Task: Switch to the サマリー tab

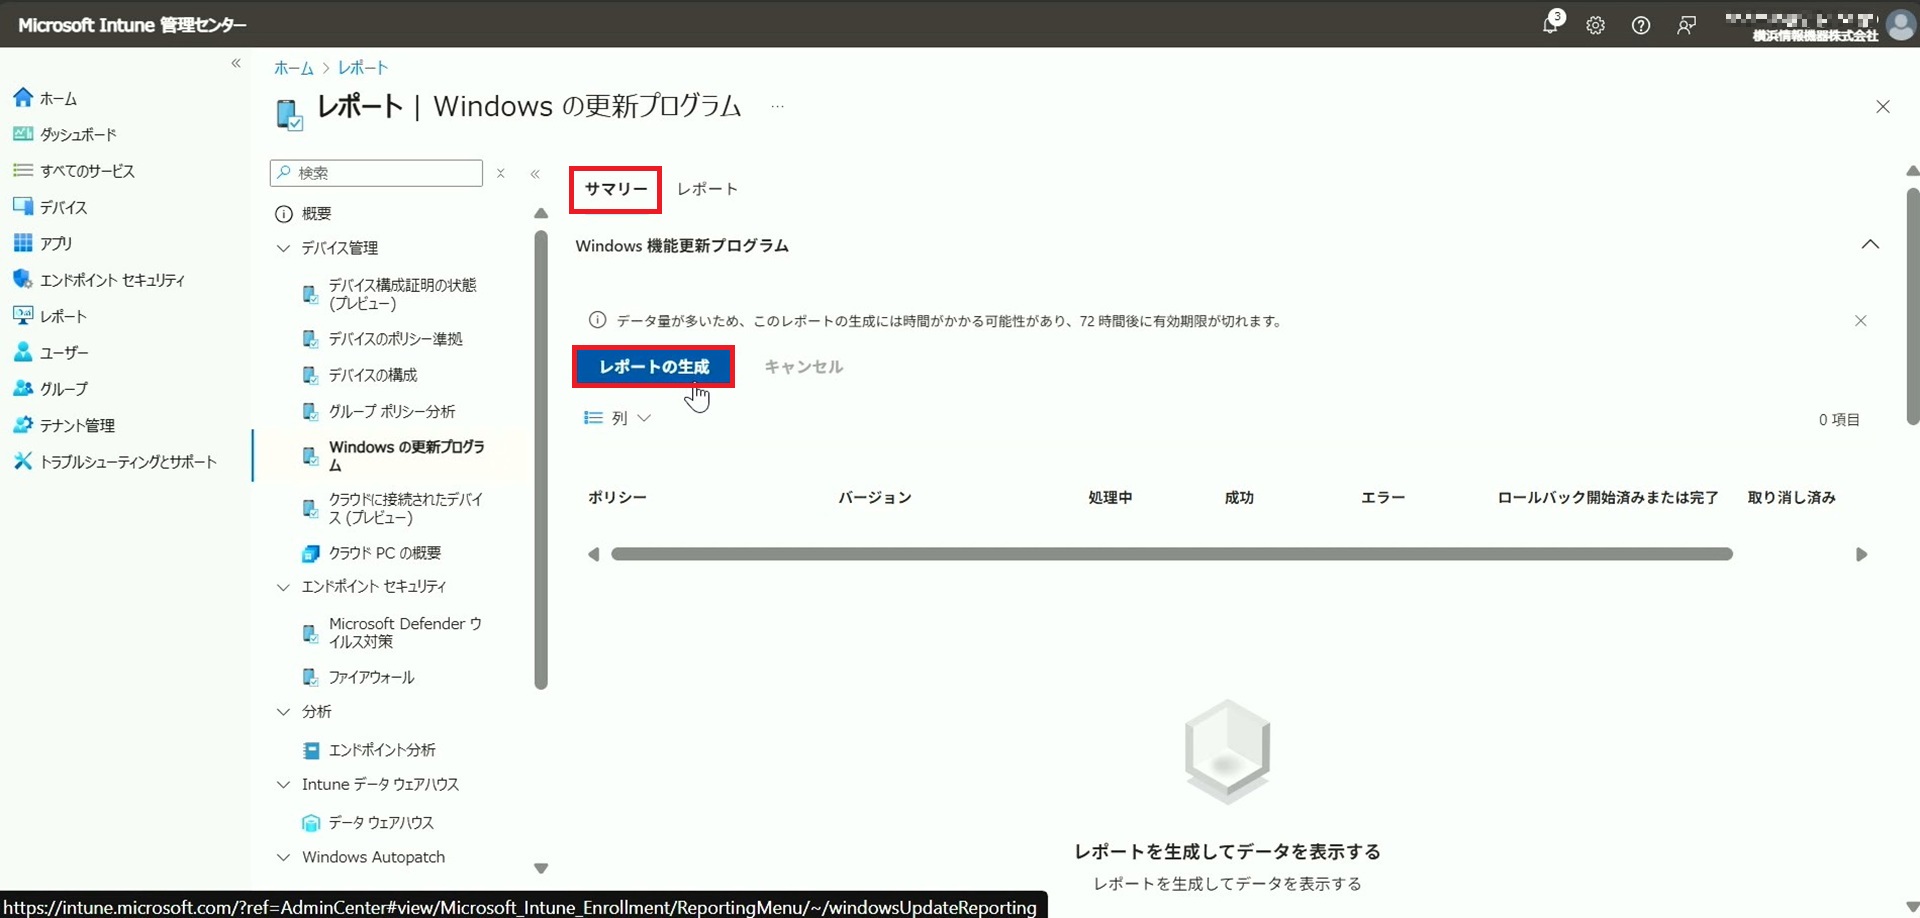Action: click(x=616, y=189)
